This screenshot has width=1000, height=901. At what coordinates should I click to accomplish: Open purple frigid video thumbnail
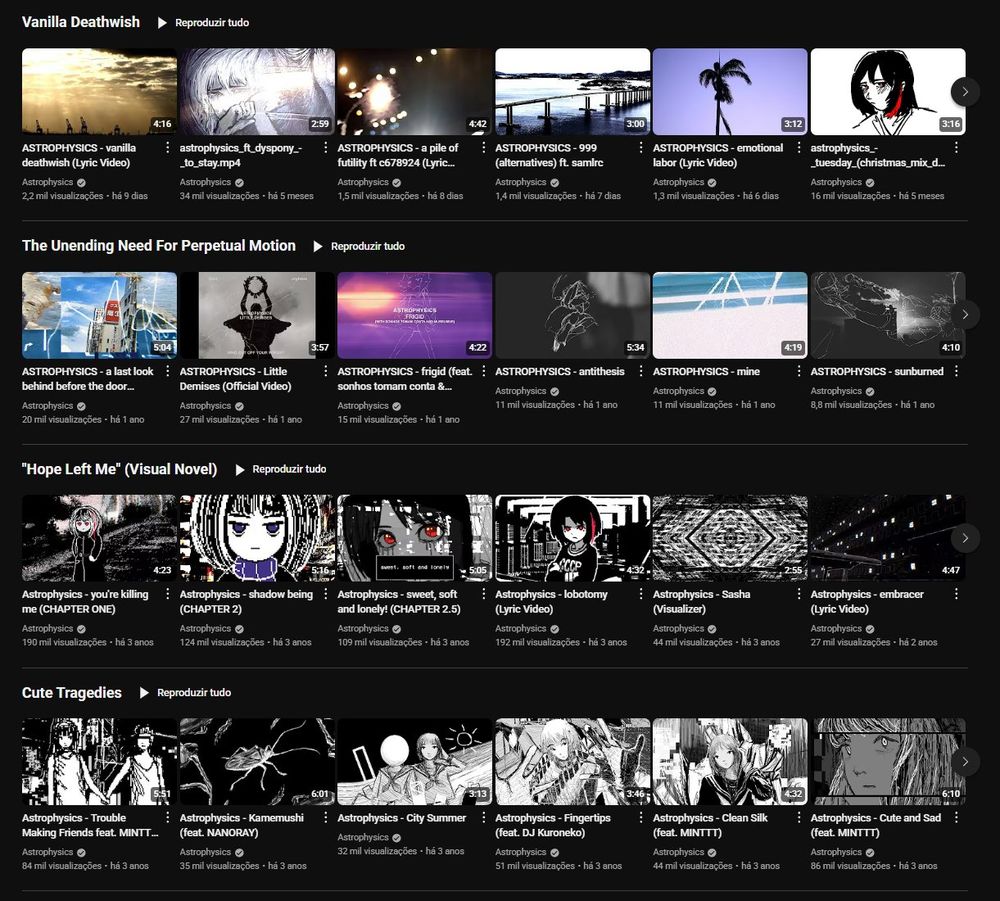(x=415, y=315)
